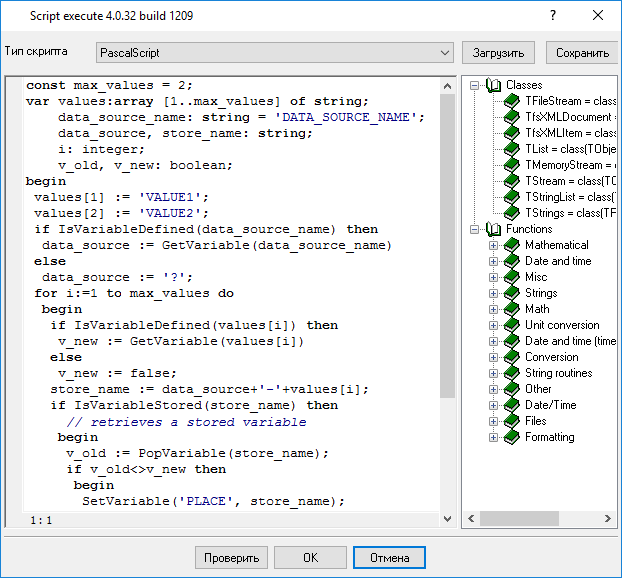The height and width of the screenshot is (578, 622).
Task: Click the TMemoryStream class book icon
Action: 511,165
